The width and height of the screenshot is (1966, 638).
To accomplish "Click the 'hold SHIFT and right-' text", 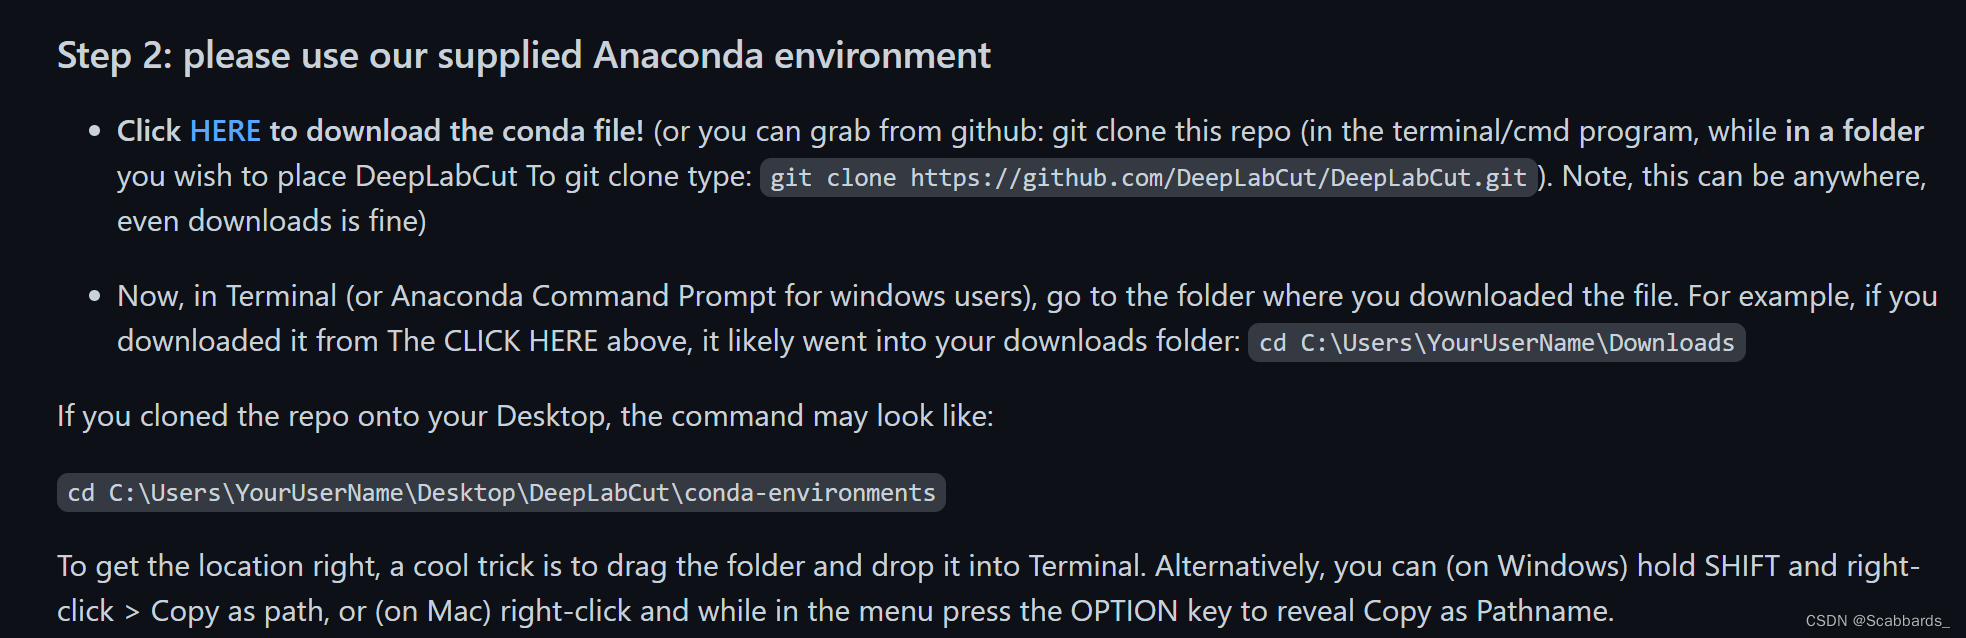I will coord(1778,566).
